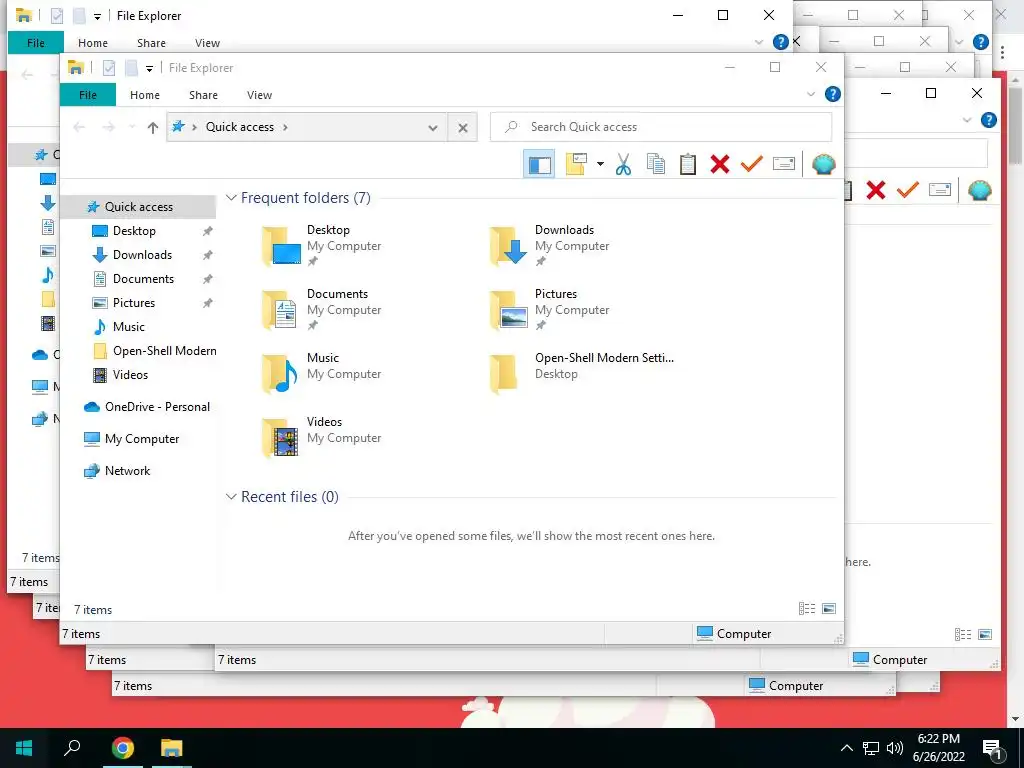Open the File tab in front window
The width and height of the screenshot is (1024, 768).
(88, 95)
